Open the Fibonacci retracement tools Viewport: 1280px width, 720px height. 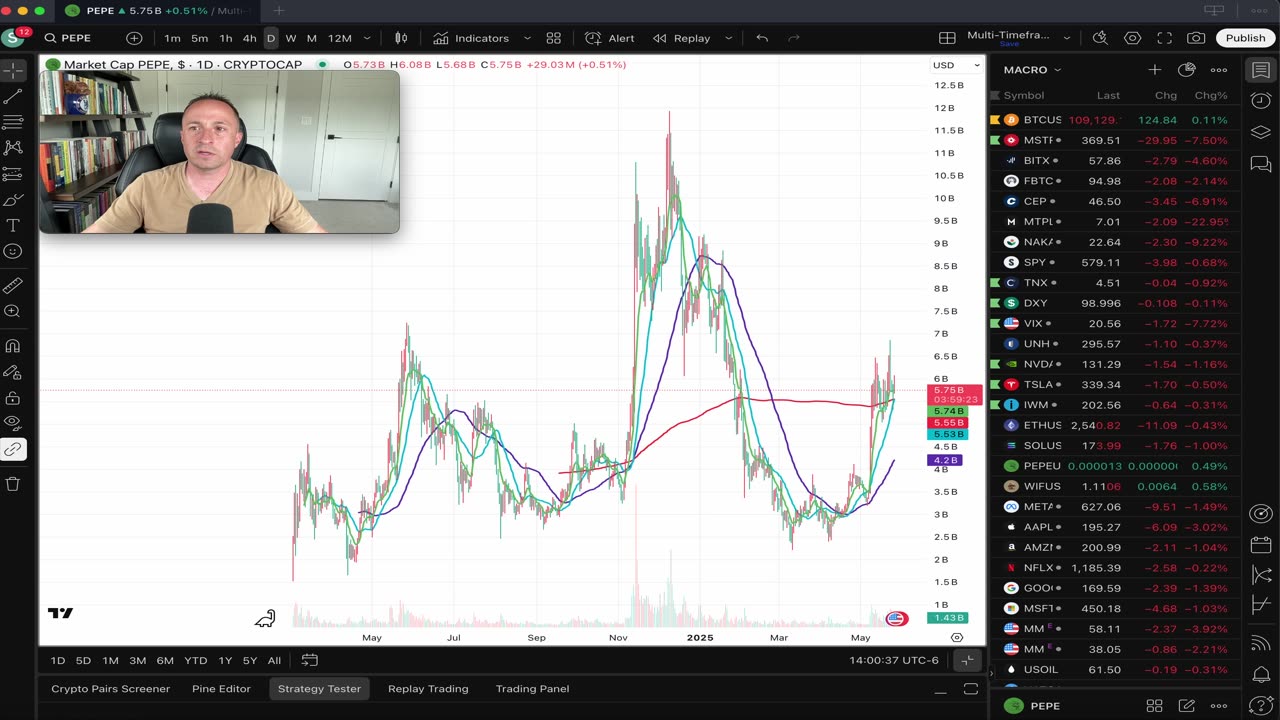(13, 122)
